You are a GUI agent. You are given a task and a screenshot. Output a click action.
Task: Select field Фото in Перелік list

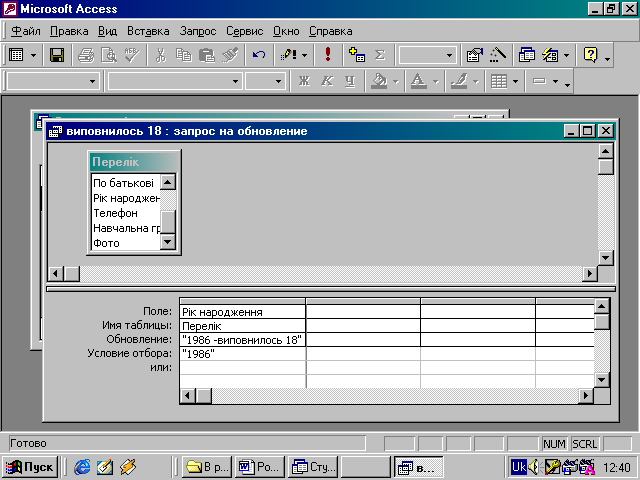[106, 243]
